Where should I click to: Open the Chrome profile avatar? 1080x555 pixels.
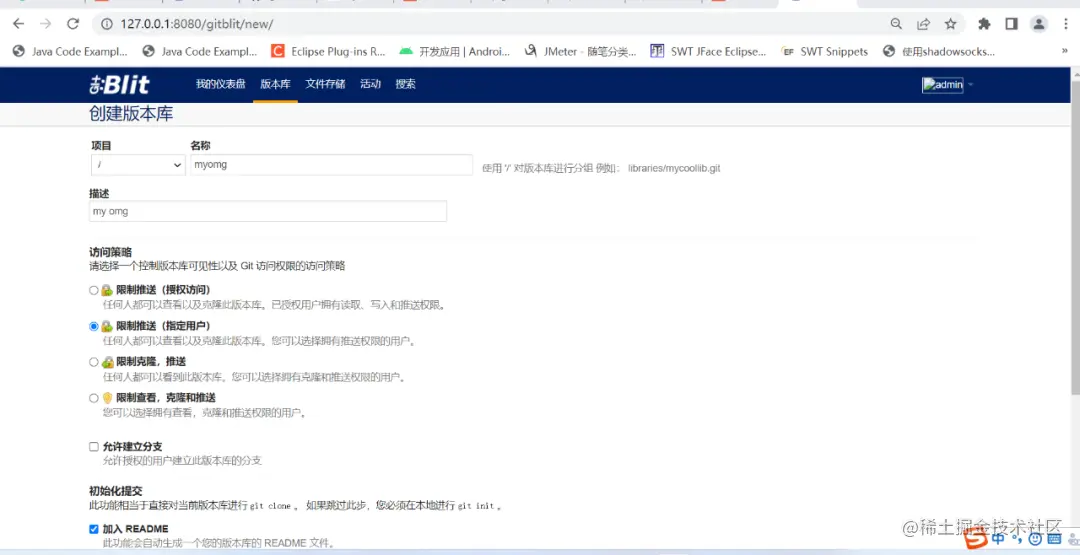click(1039, 24)
